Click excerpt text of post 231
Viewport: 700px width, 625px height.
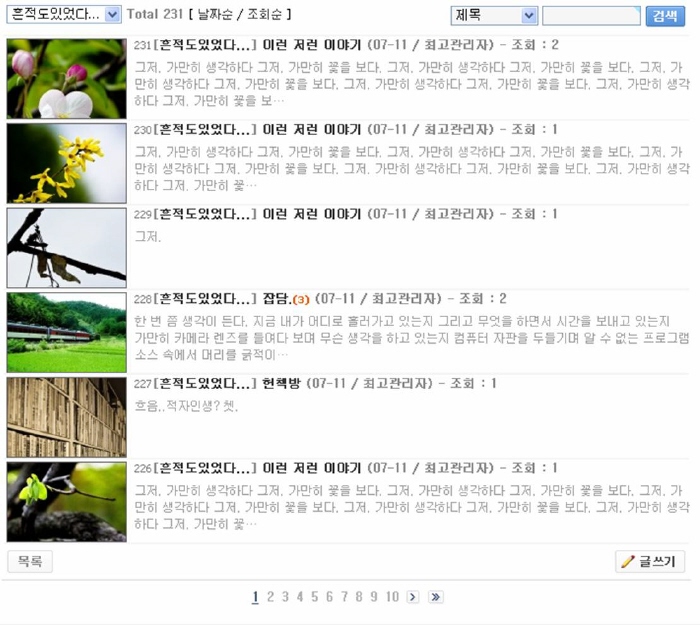pyautogui.click(x=412, y=84)
